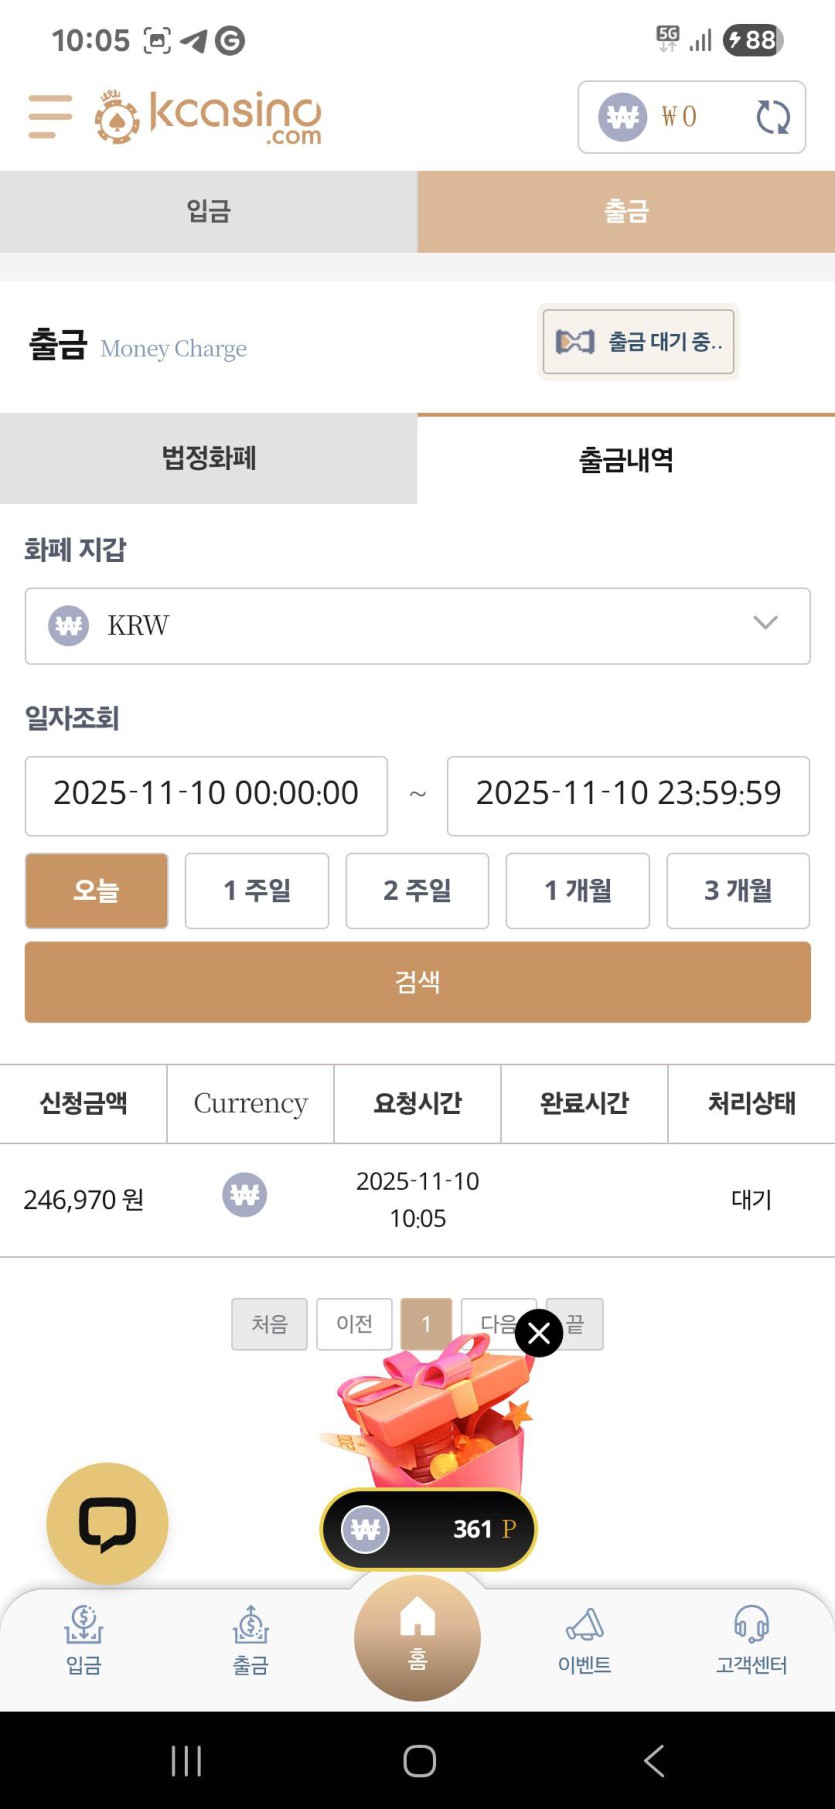This screenshot has height=1809, width=835.
Task: Edit the start date field
Action: point(206,795)
